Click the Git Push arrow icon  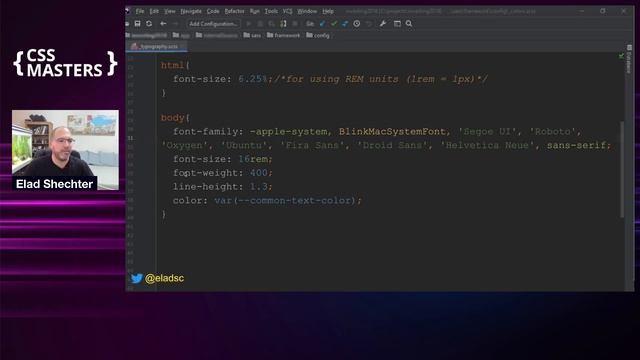345,24
